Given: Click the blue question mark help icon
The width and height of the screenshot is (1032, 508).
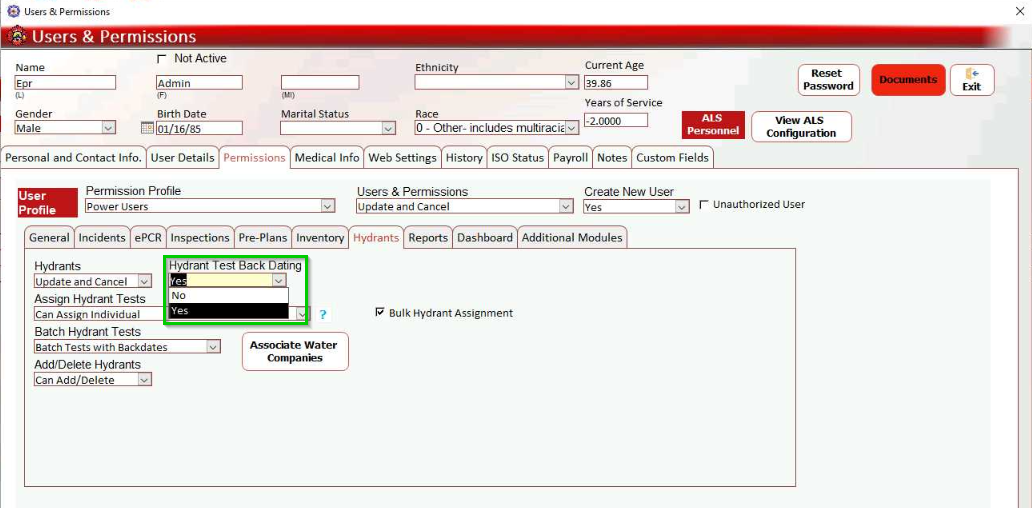Looking at the screenshot, I should tap(323, 315).
